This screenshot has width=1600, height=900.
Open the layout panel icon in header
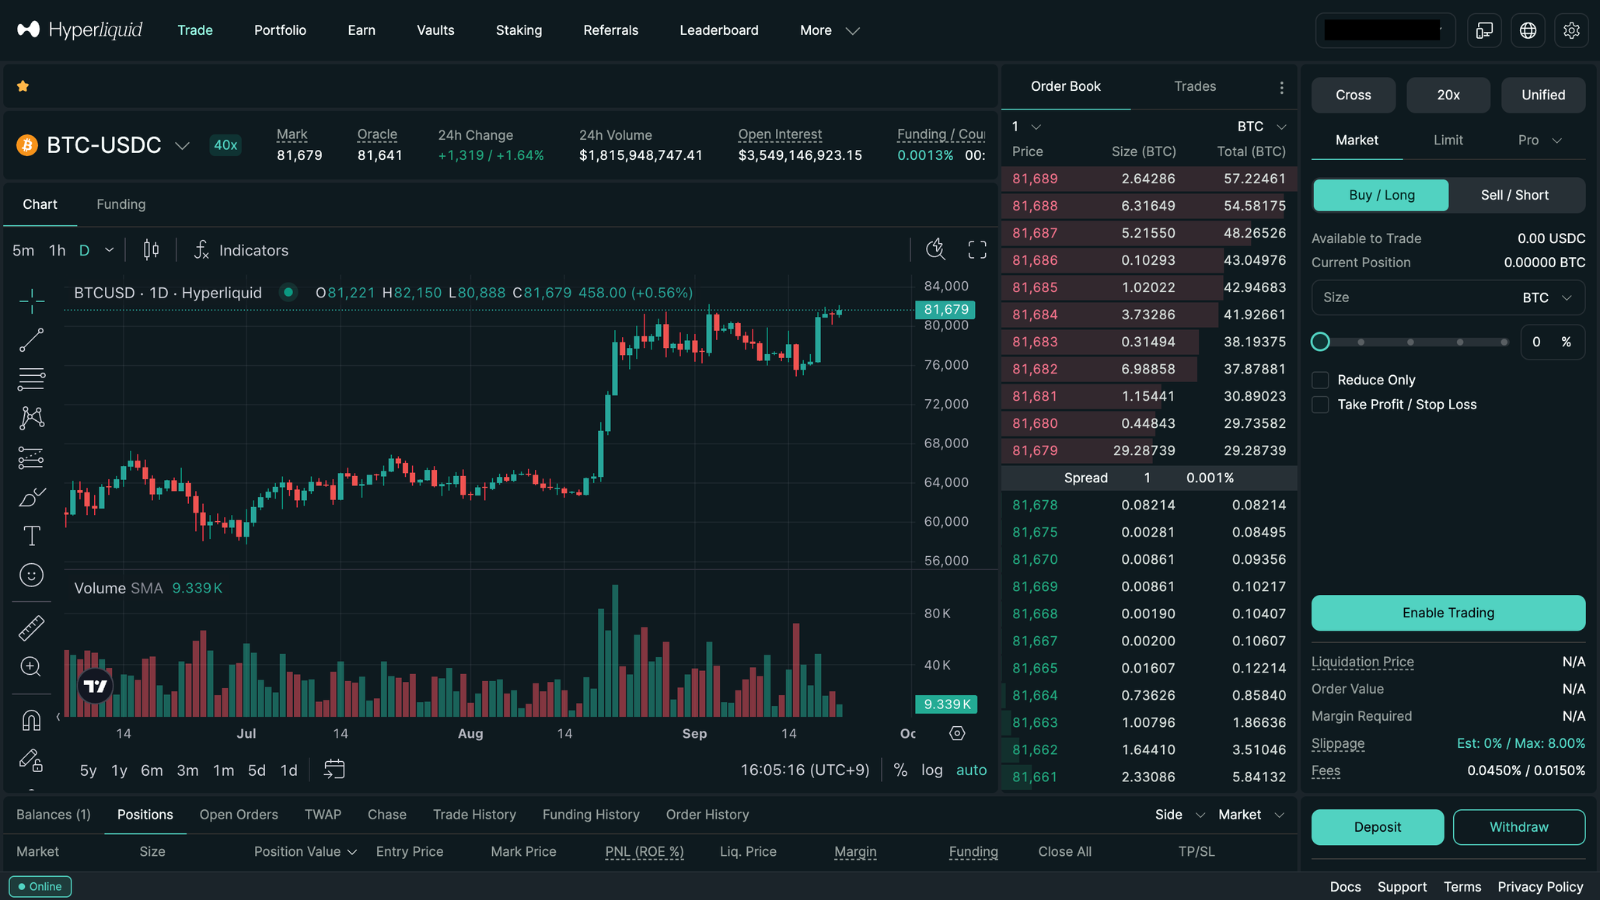point(1485,31)
